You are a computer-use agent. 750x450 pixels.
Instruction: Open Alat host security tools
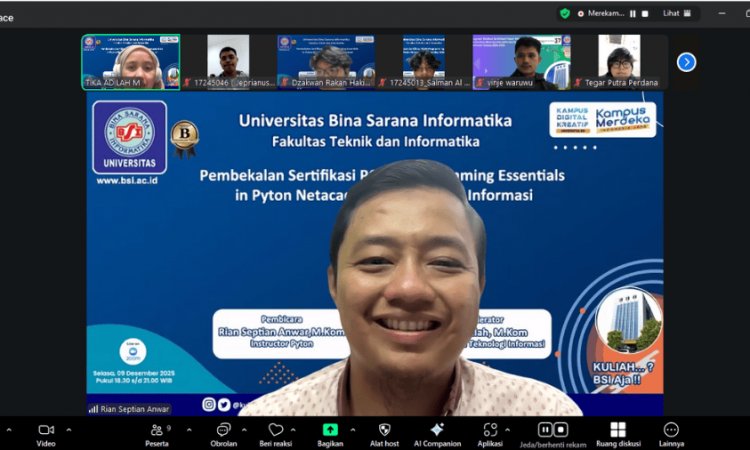pyautogui.click(x=384, y=434)
